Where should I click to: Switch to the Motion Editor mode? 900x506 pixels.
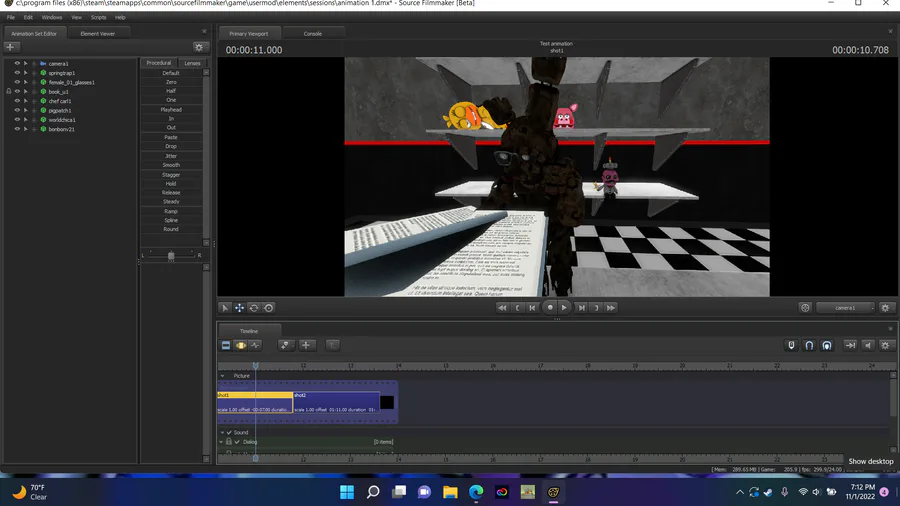point(240,345)
